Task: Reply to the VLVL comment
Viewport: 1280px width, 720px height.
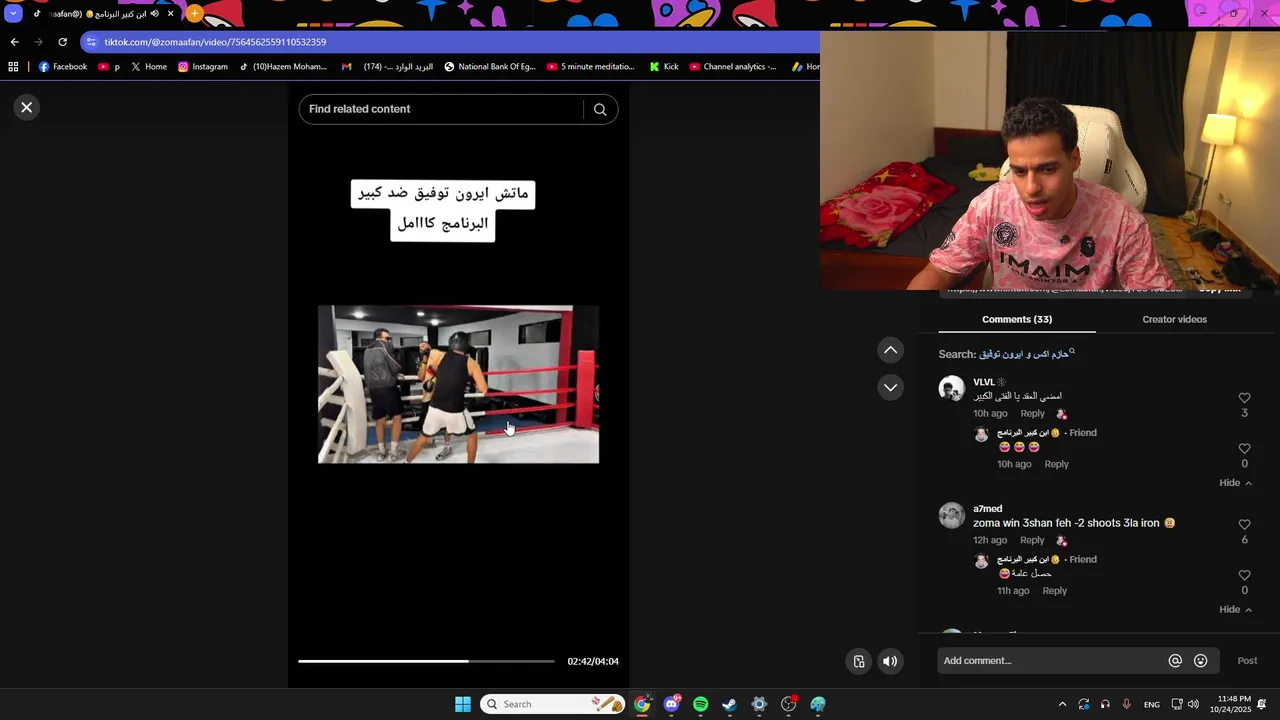Action: tap(1032, 414)
